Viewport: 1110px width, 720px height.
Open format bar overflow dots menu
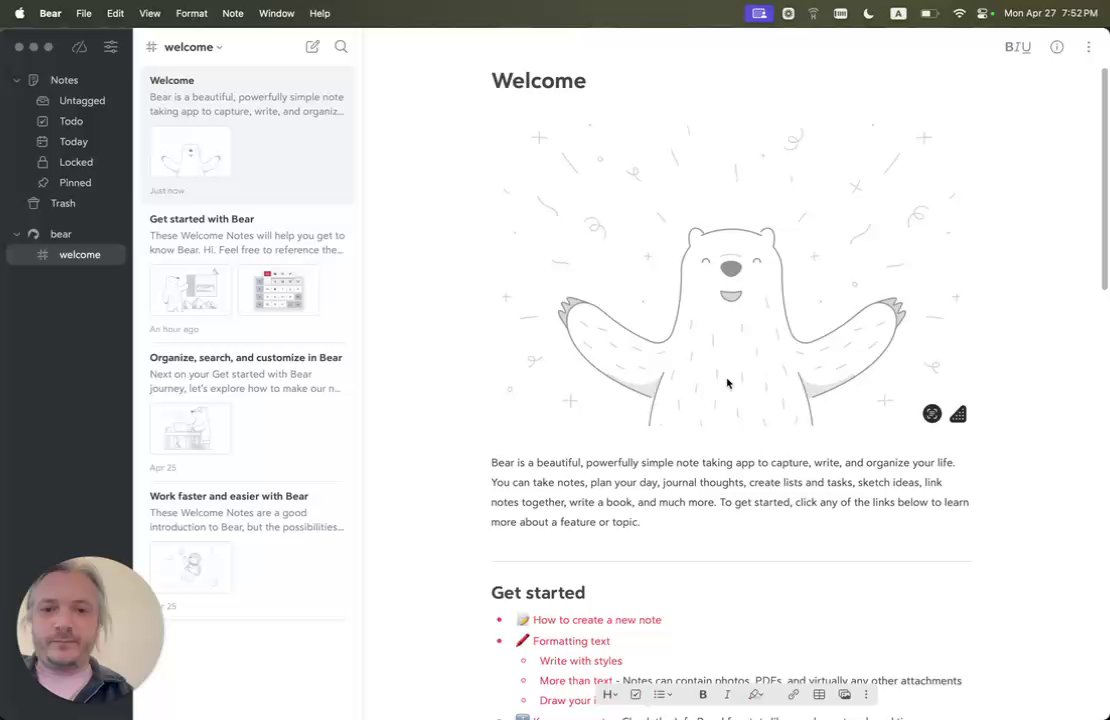point(866,695)
